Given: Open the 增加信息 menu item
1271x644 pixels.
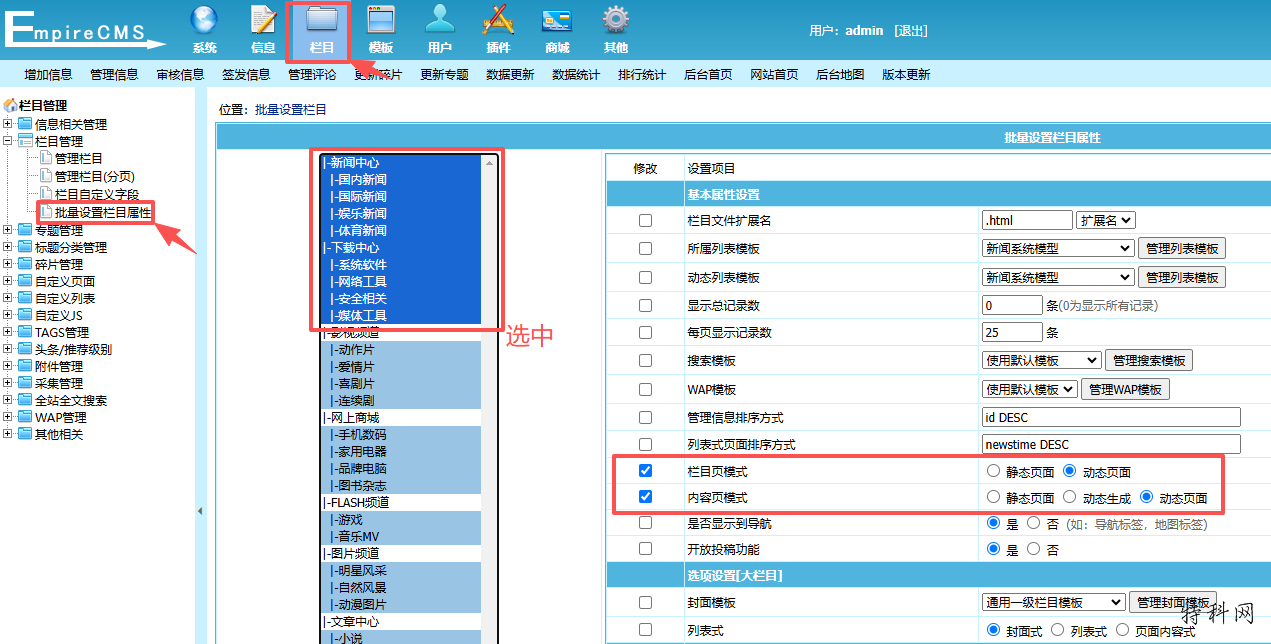Looking at the screenshot, I should pos(48,74).
